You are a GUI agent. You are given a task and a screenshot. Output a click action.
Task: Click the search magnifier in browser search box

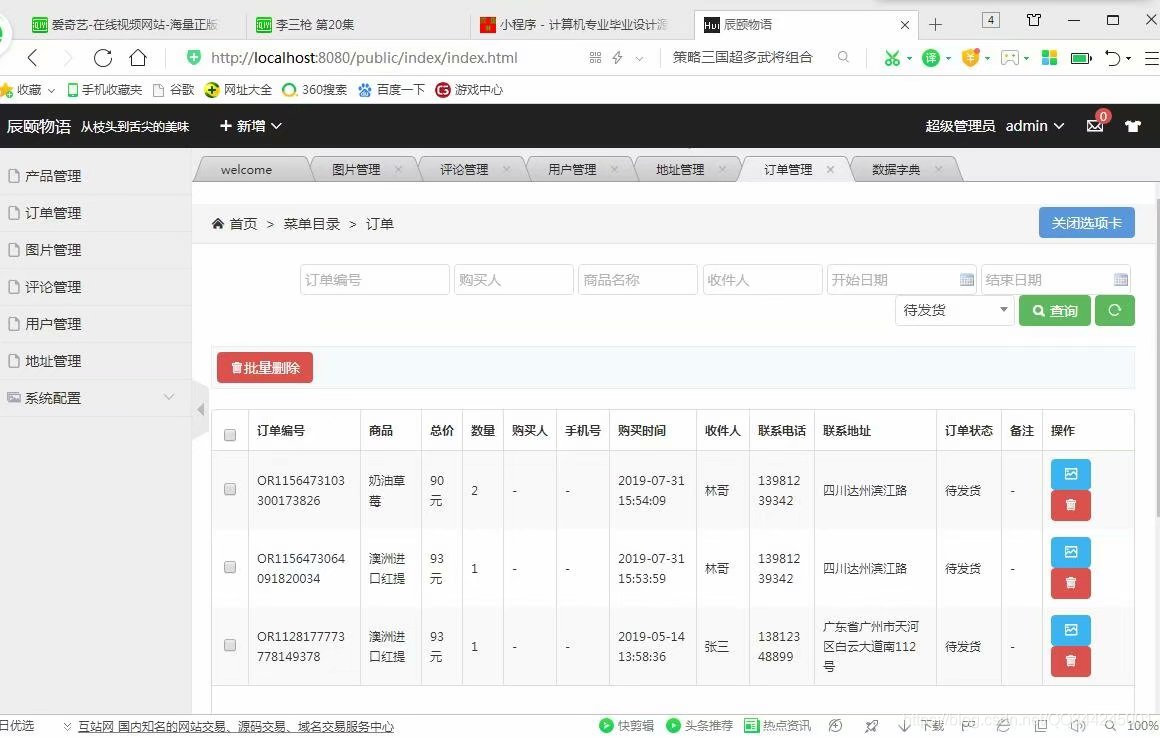coord(843,57)
